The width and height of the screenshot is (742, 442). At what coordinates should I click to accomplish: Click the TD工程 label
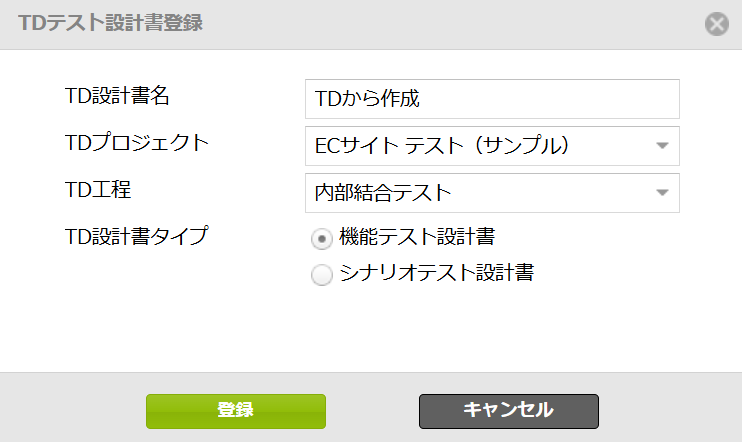coord(98,189)
